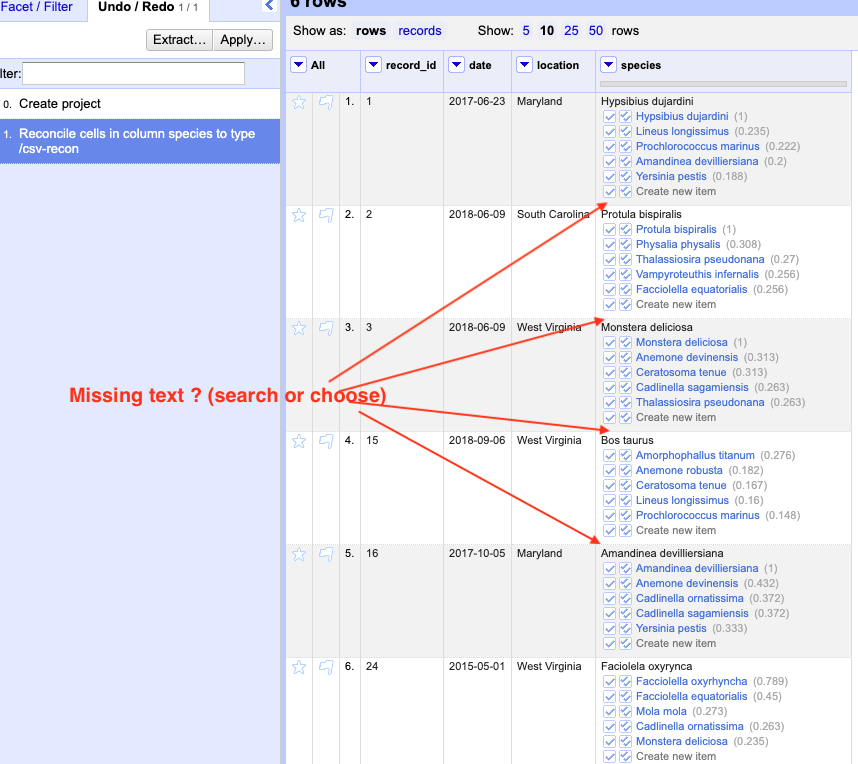The height and width of the screenshot is (764, 858).
Task: Match all identical cells to Physalia physalis
Action: pos(625,245)
